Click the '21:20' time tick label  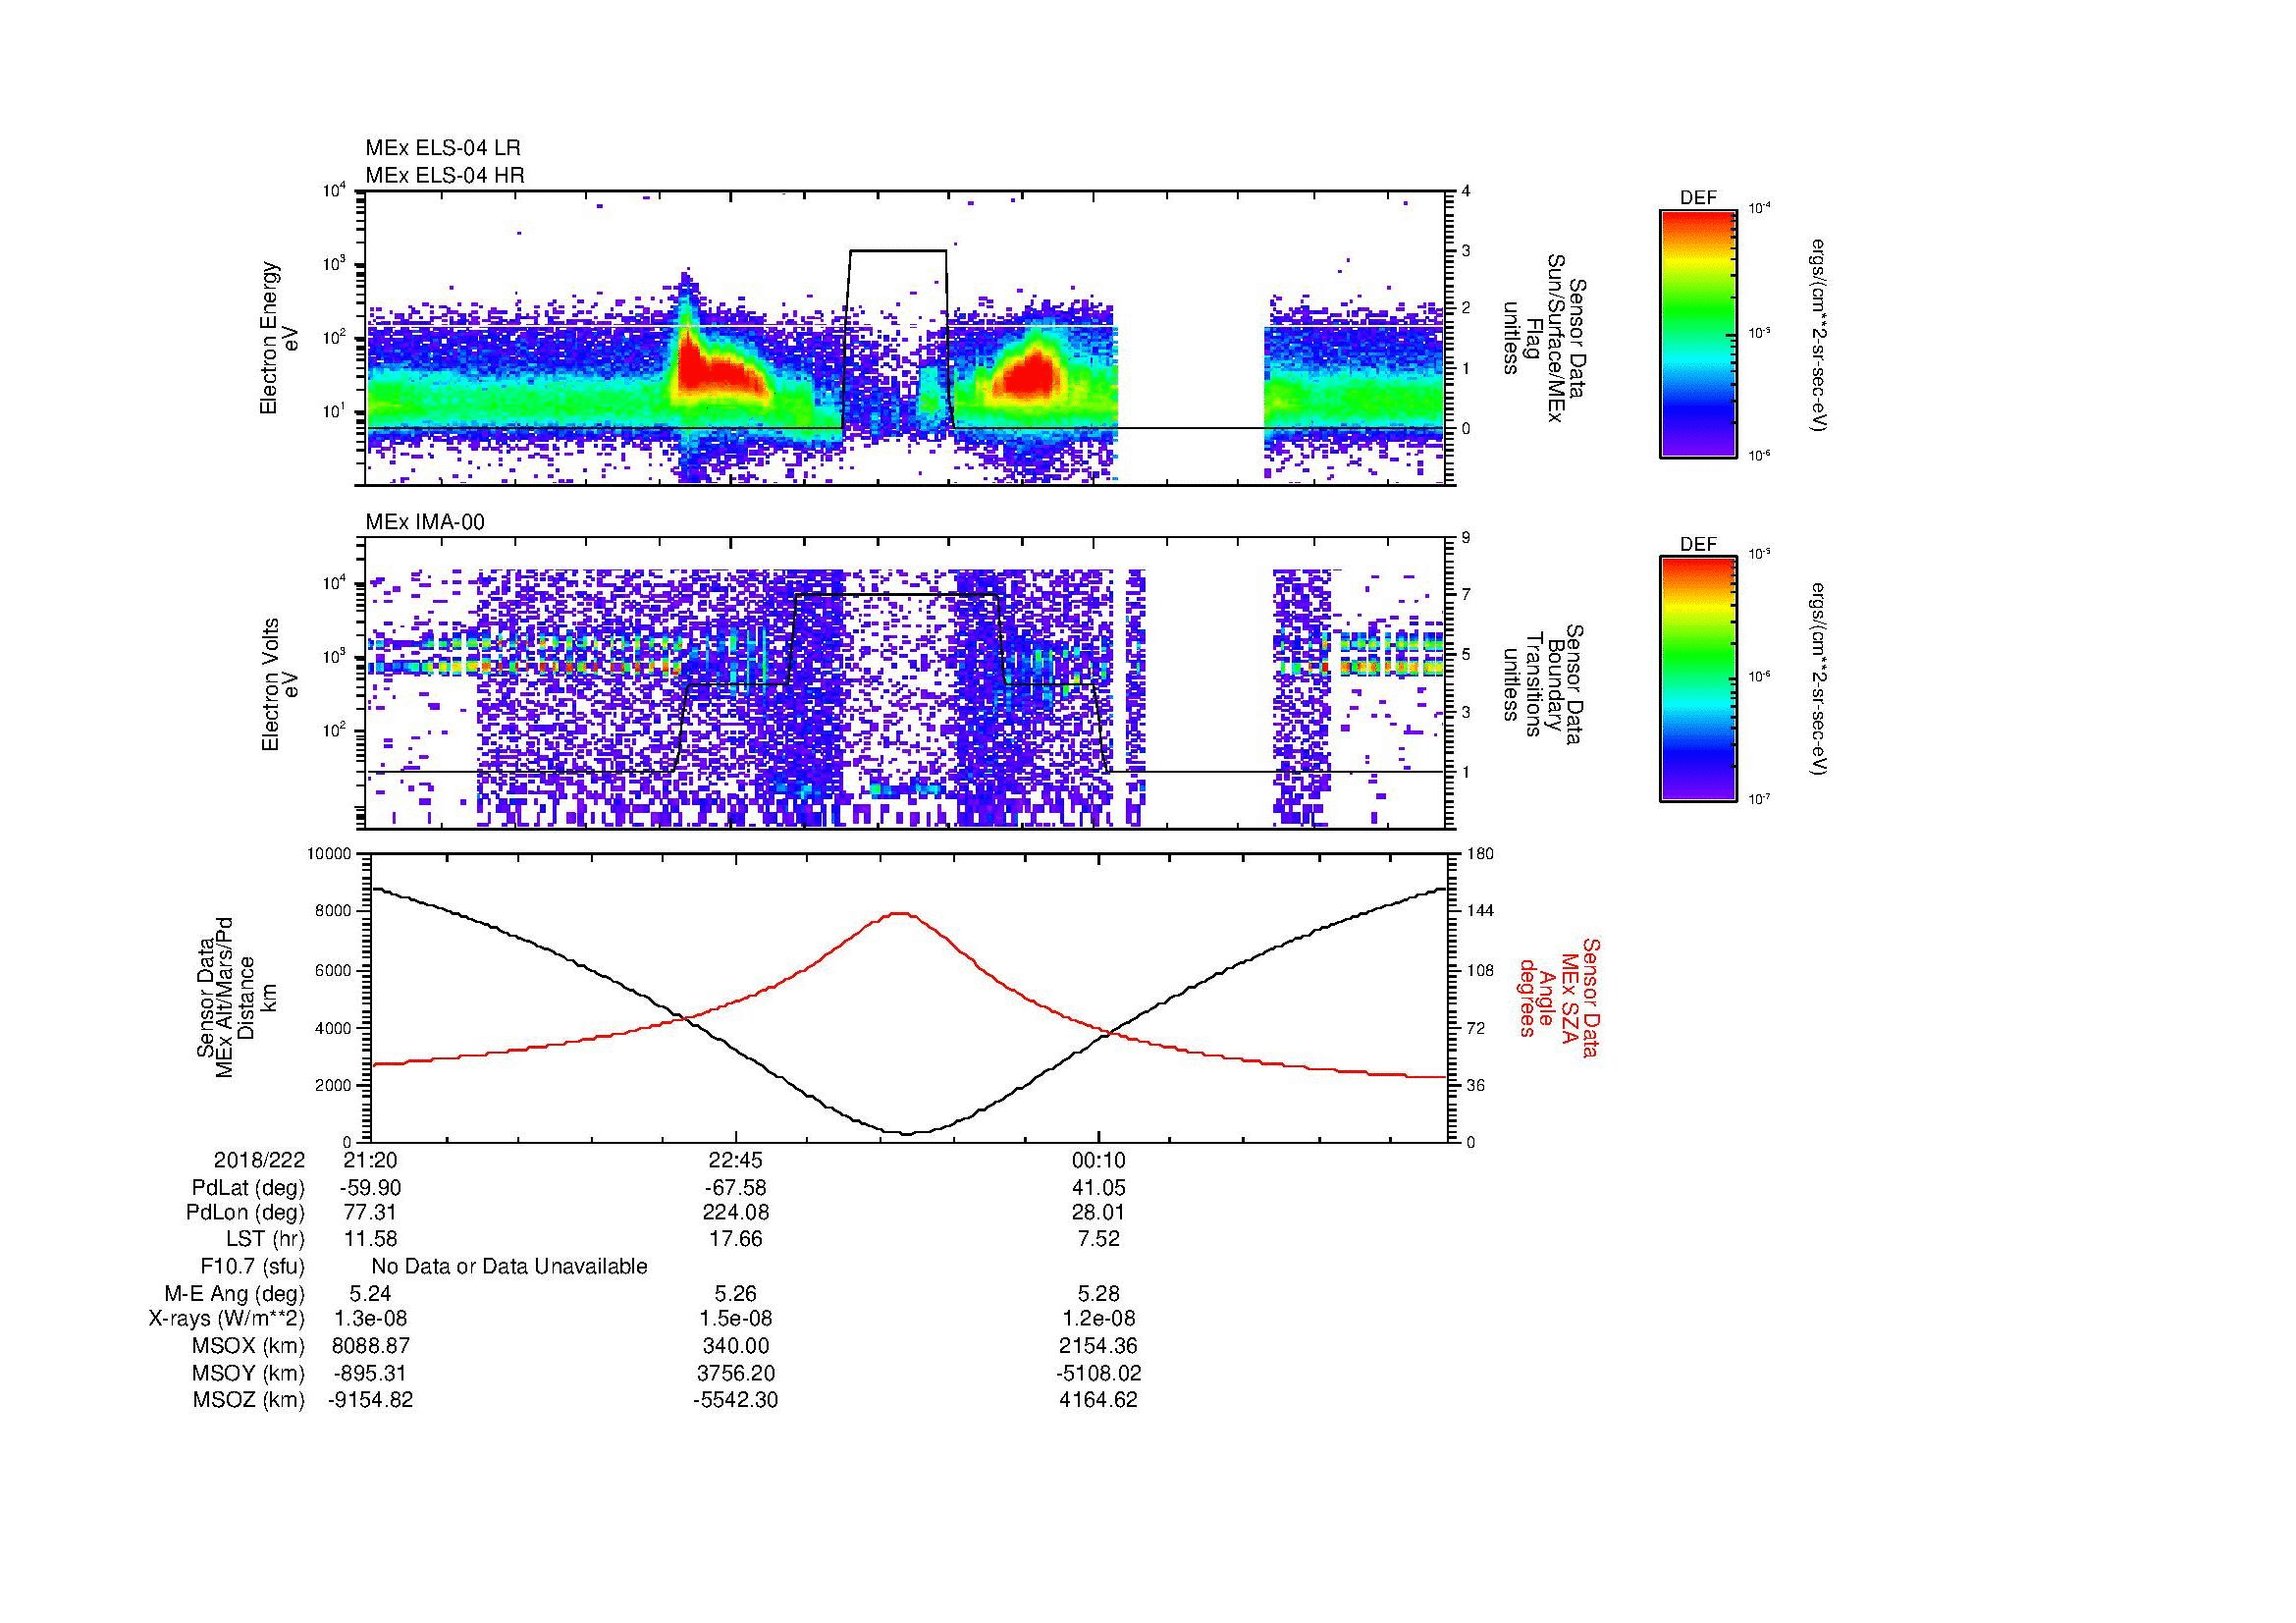(x=370, y=1160)
